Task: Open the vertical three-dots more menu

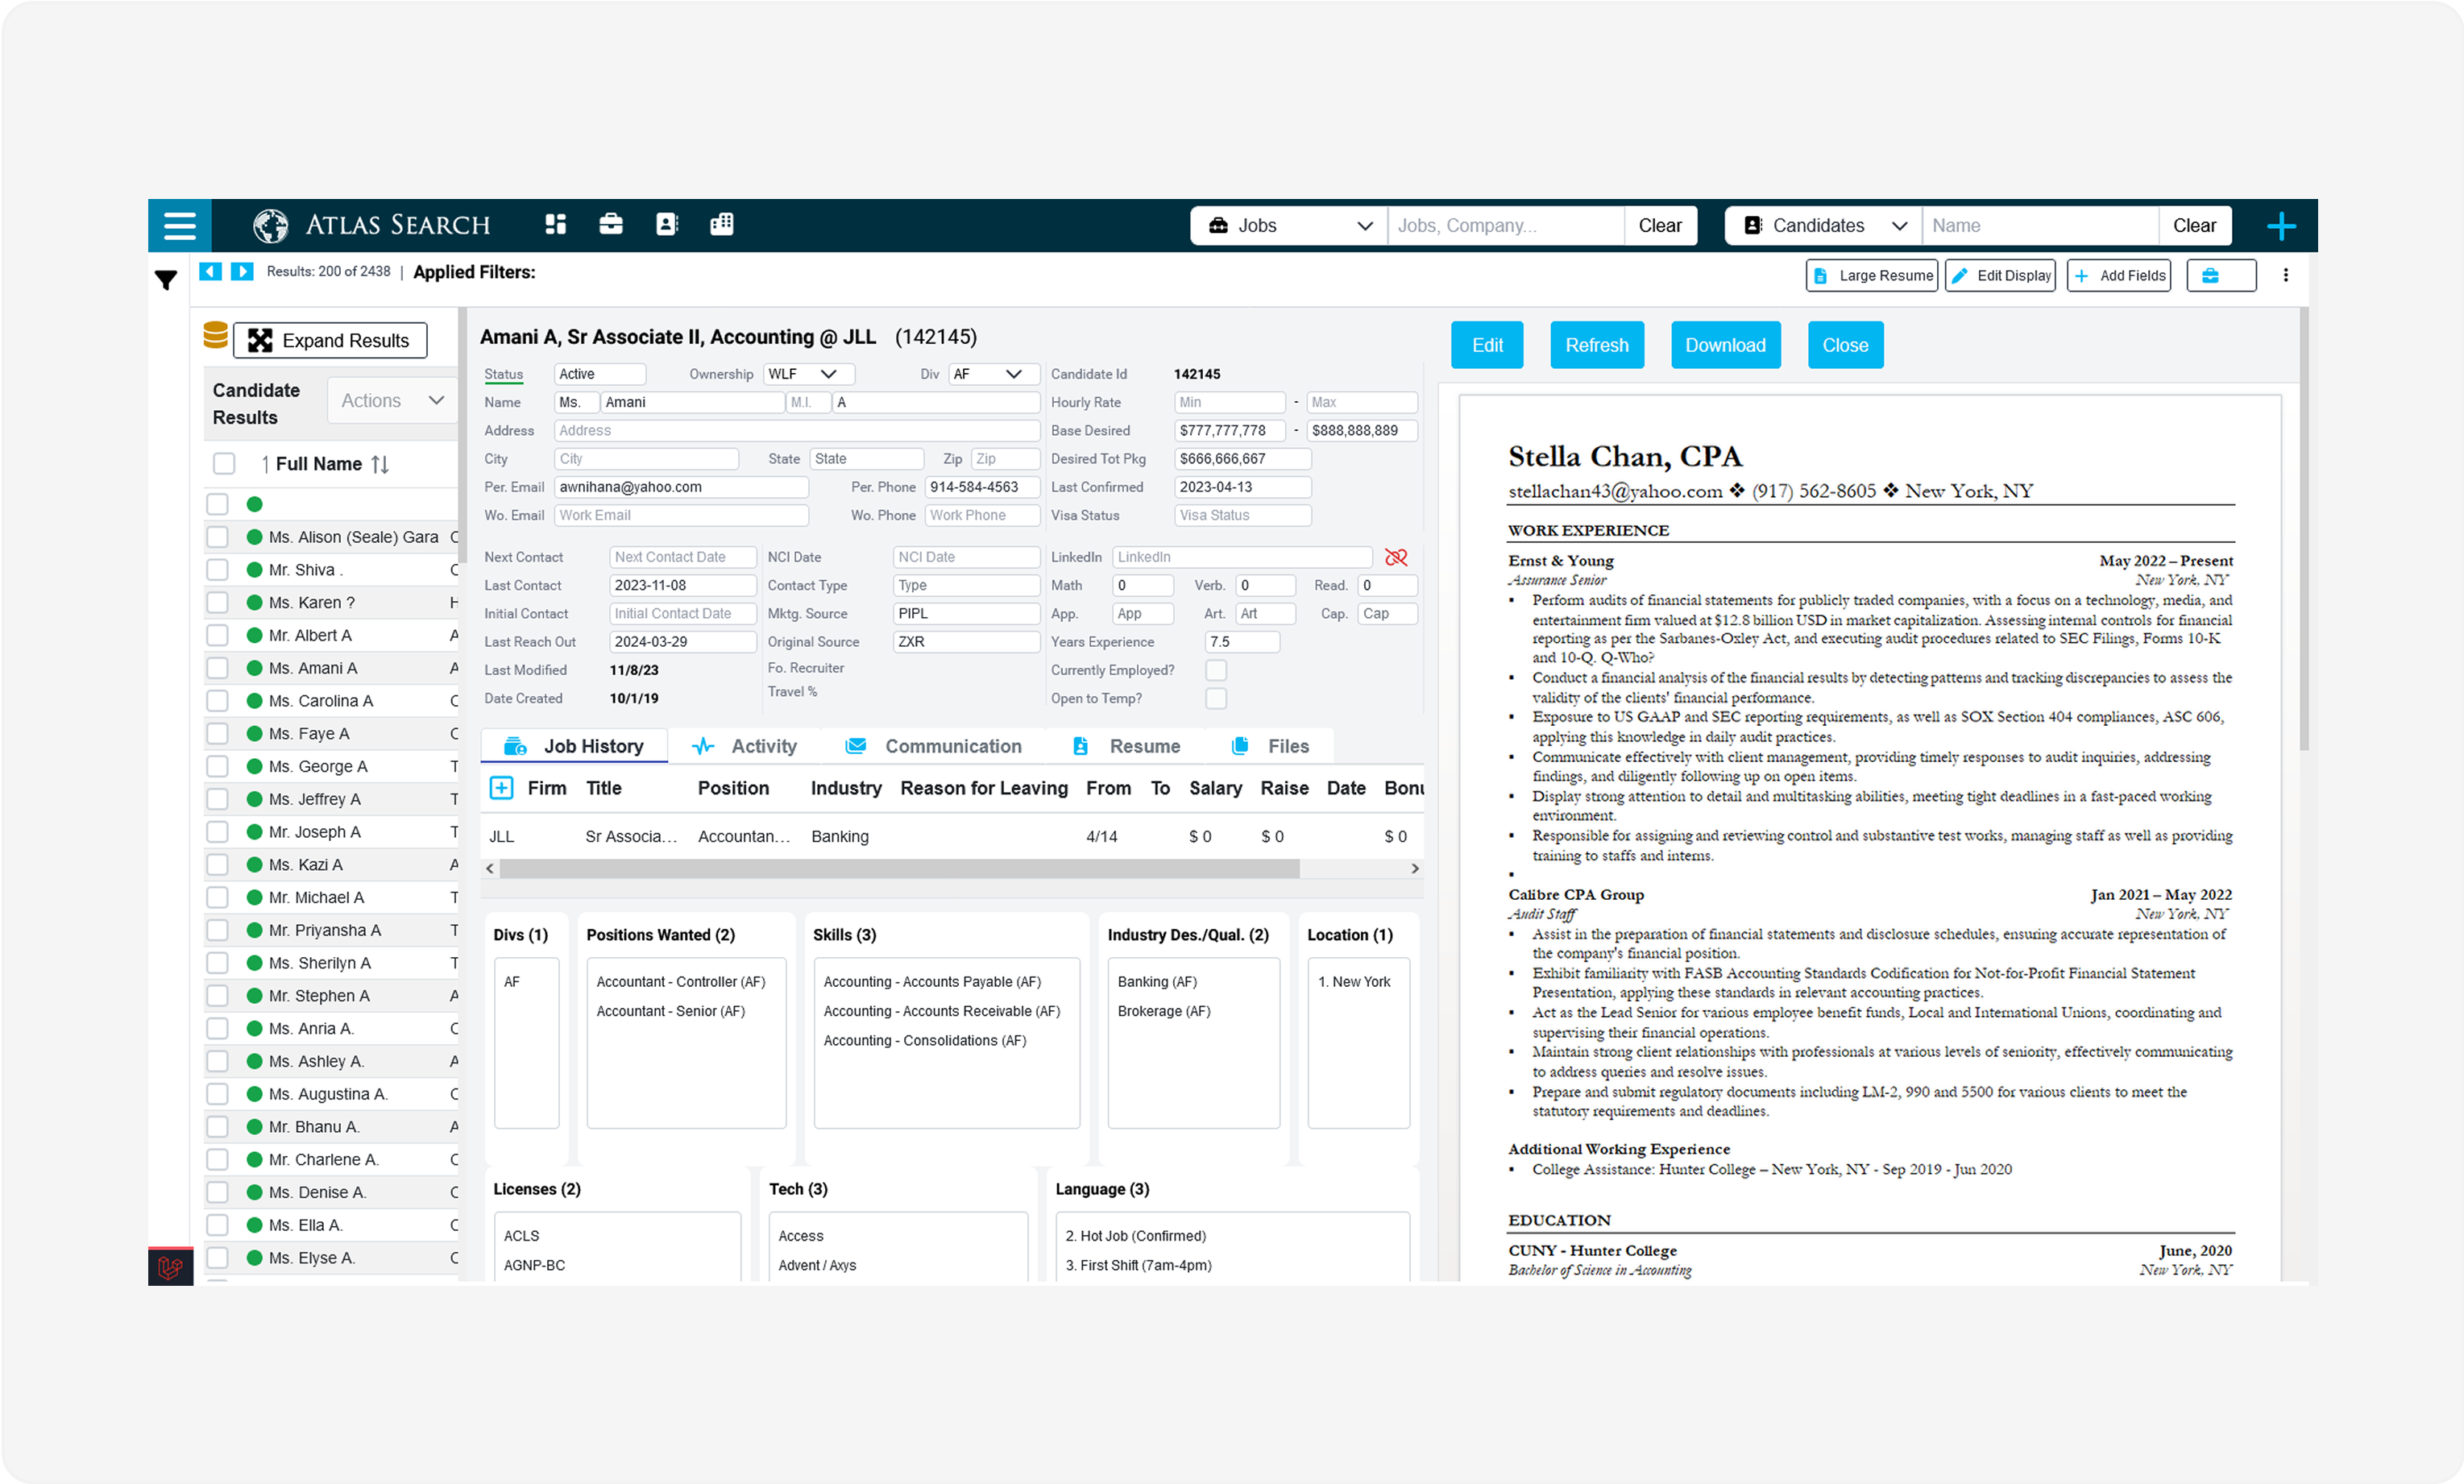Action: pos(2285,275)
